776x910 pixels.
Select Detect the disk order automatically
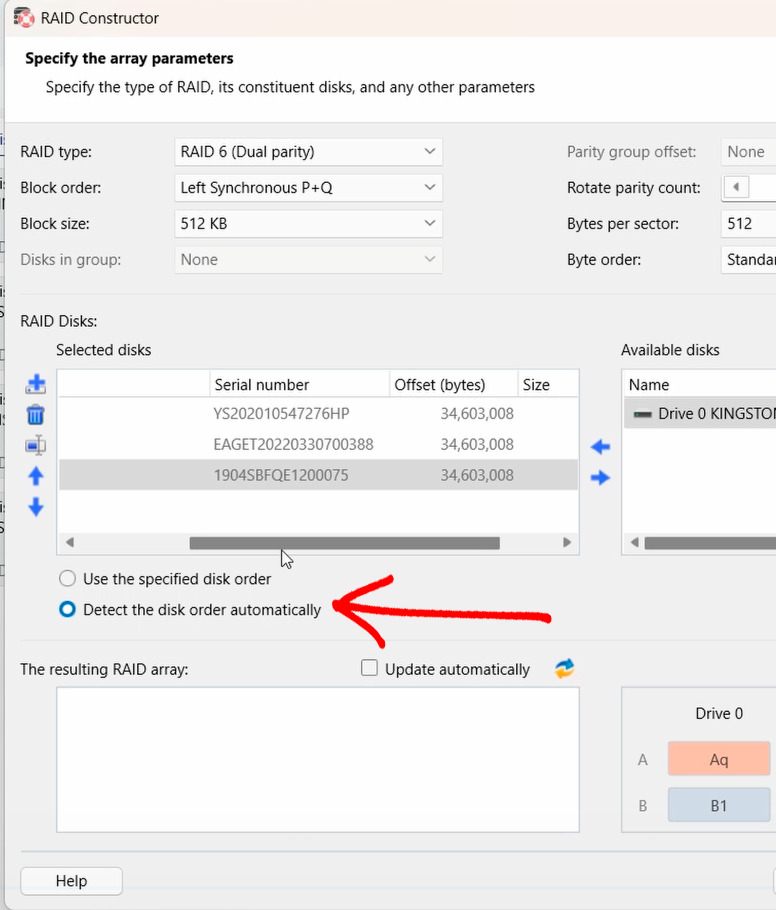(67, 609)
